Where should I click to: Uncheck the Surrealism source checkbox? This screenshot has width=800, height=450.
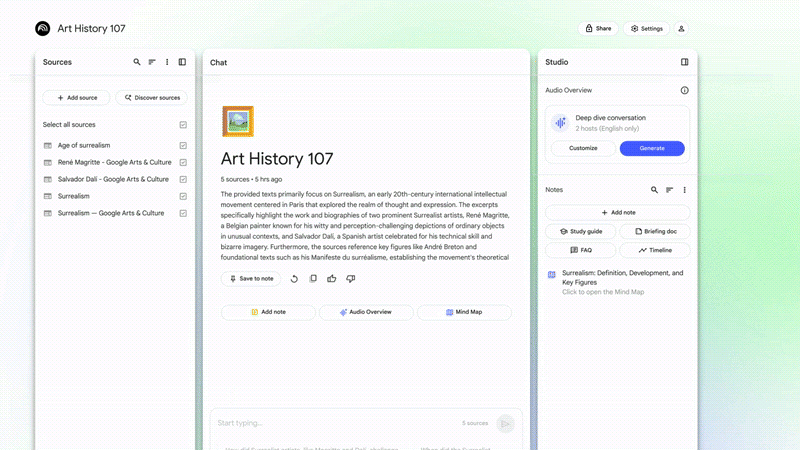[x=183, y=197]
